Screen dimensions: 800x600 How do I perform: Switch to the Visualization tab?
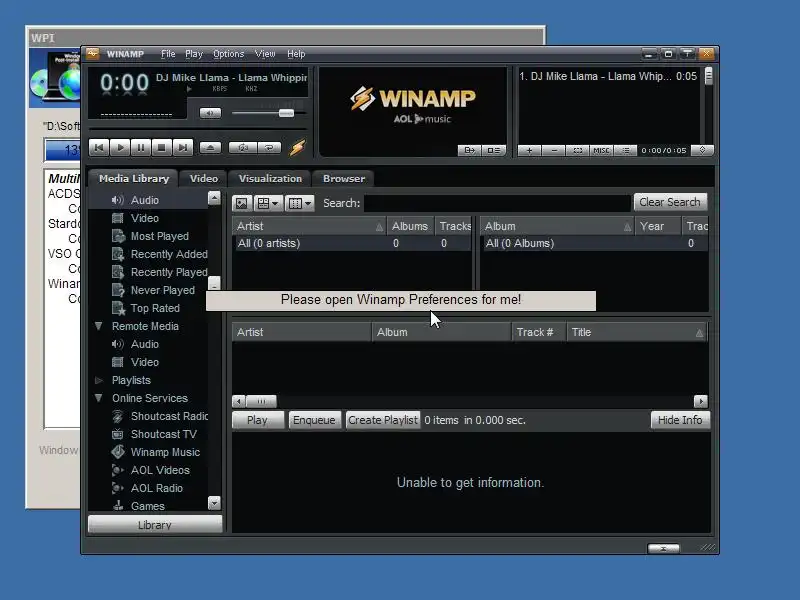click(x=270, y=179)
